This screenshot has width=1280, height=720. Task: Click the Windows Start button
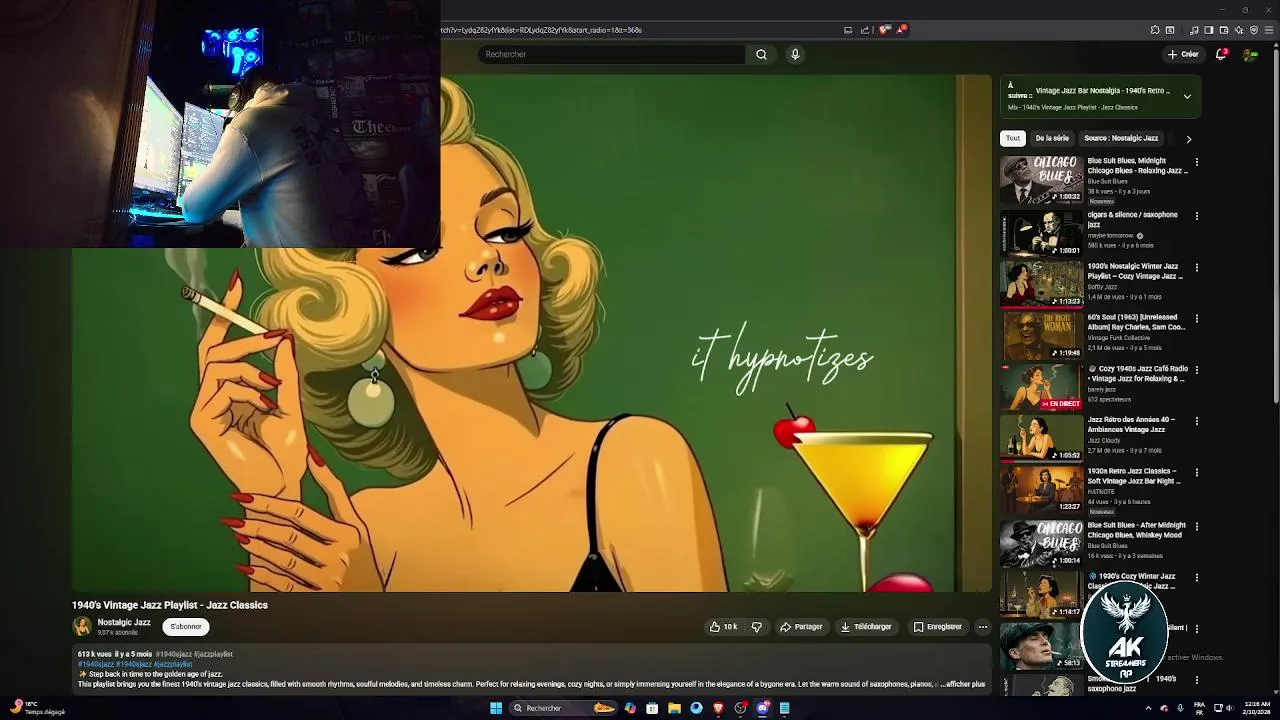[x=495, y=708]
